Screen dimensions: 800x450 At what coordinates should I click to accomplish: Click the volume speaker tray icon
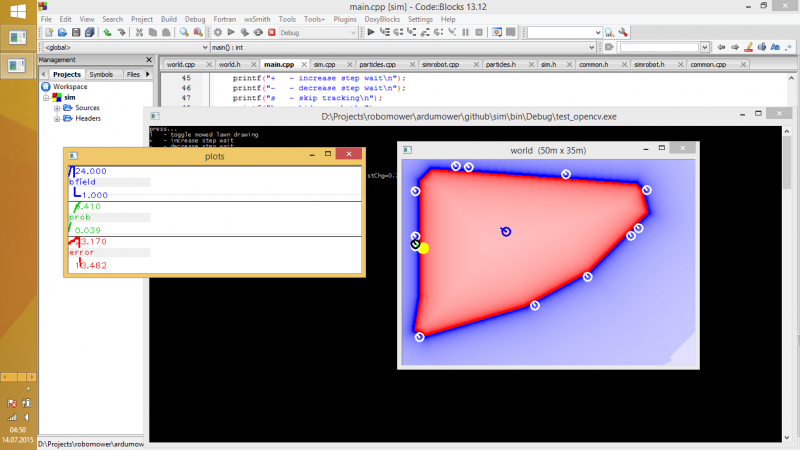click(x=26, y=417)
